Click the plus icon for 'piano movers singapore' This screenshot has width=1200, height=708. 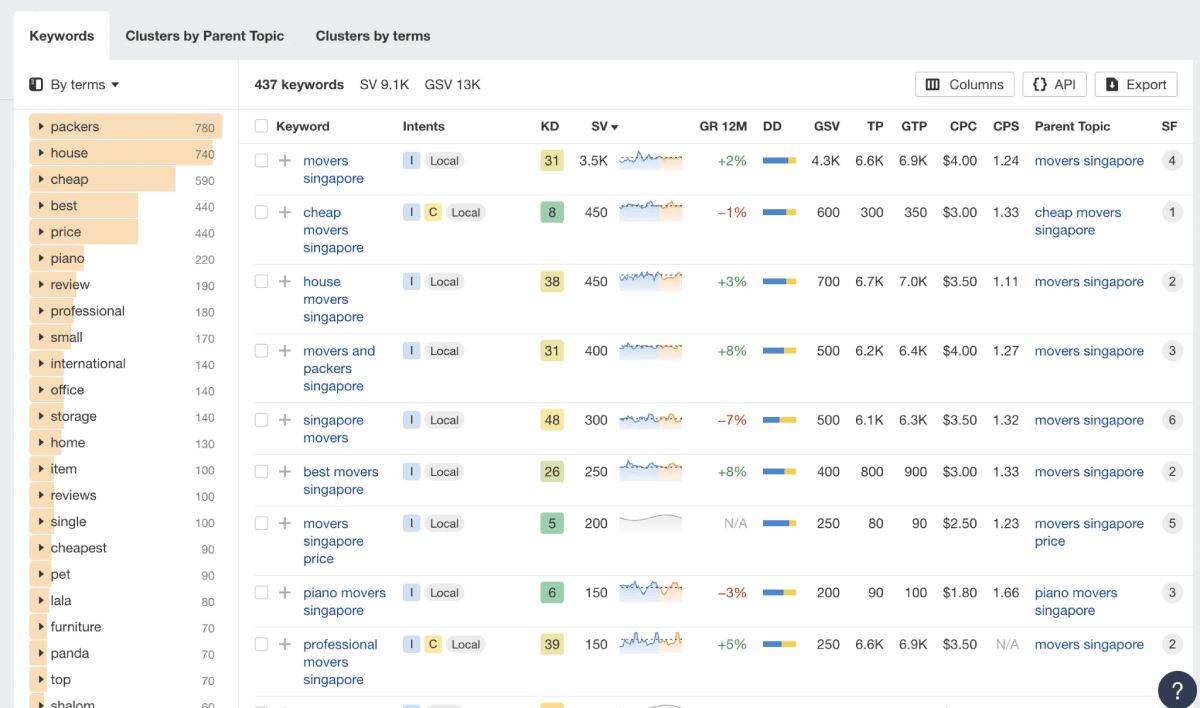coord(285,593)
